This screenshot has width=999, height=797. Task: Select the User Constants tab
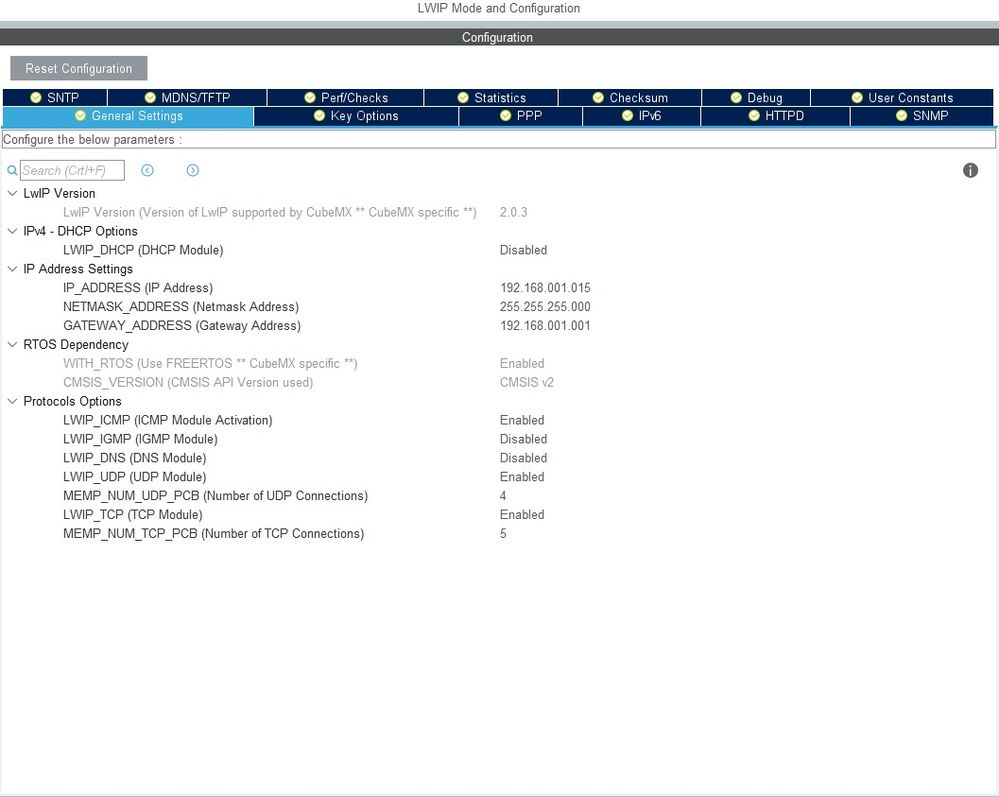pos(902,97)
